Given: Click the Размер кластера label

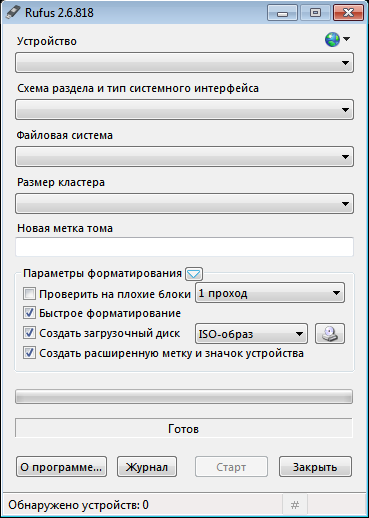Looking at the screenshot, I should click(x=61, y=183).
